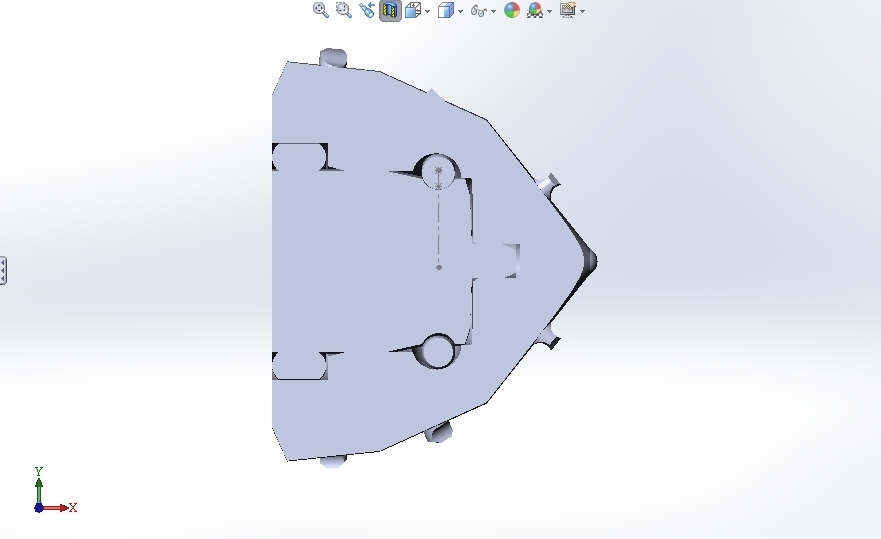Click the Display Style cube icon
Image resolution: width=881 pixels, height=539 pixels.
click(x=446, y=10)
